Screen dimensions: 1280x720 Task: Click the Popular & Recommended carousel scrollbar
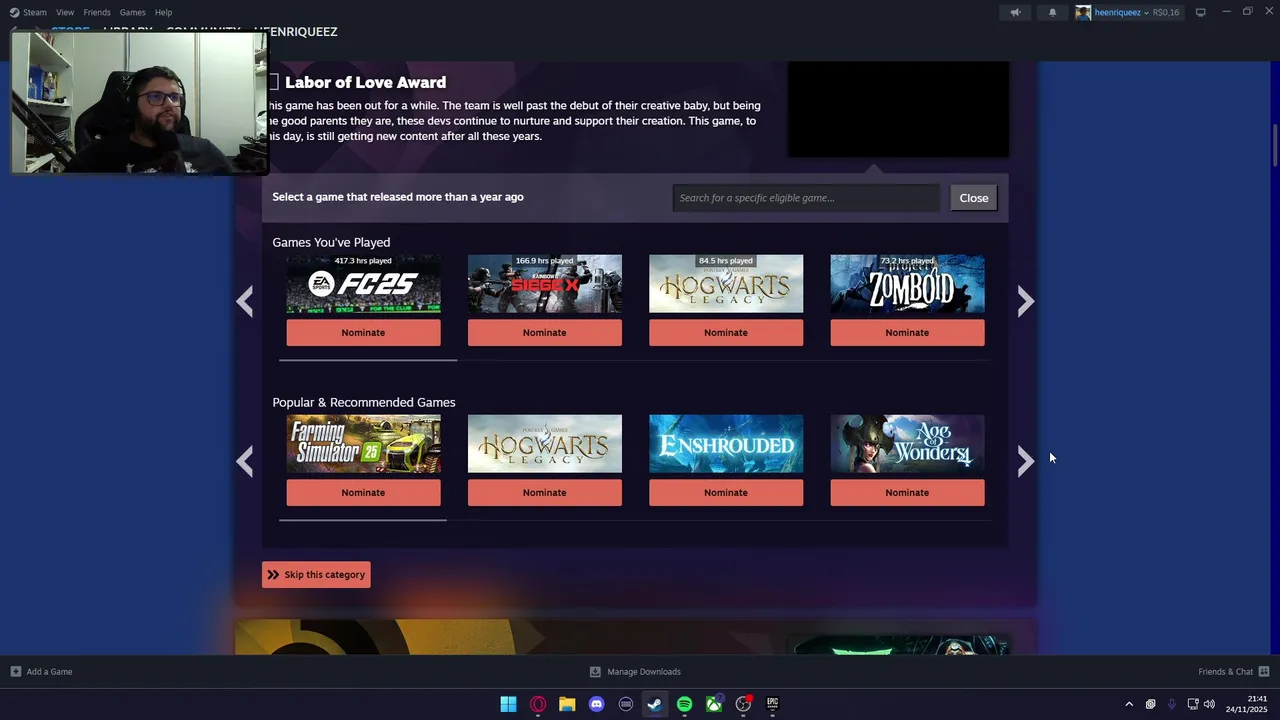pyautogui.click(x=363, y=520)
